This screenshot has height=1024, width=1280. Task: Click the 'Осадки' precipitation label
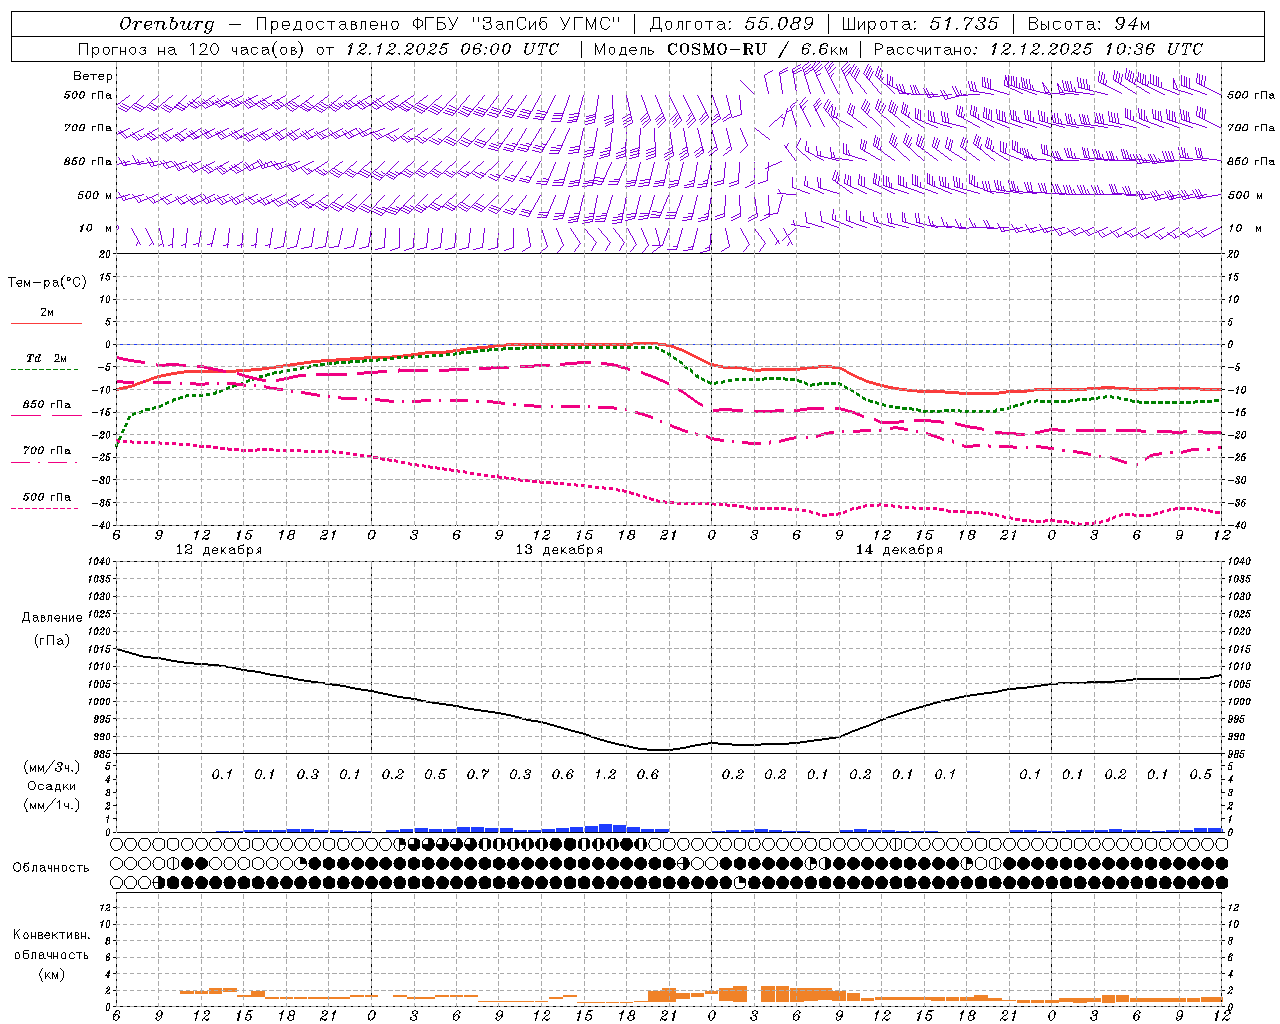pyautogui.click(x=51, y=786)
